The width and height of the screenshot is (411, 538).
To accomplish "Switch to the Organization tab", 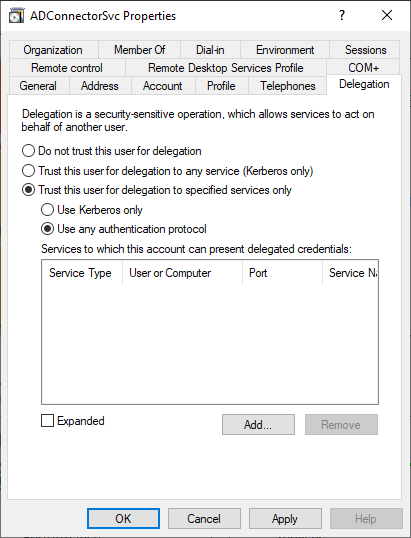I will coord(54,50).
